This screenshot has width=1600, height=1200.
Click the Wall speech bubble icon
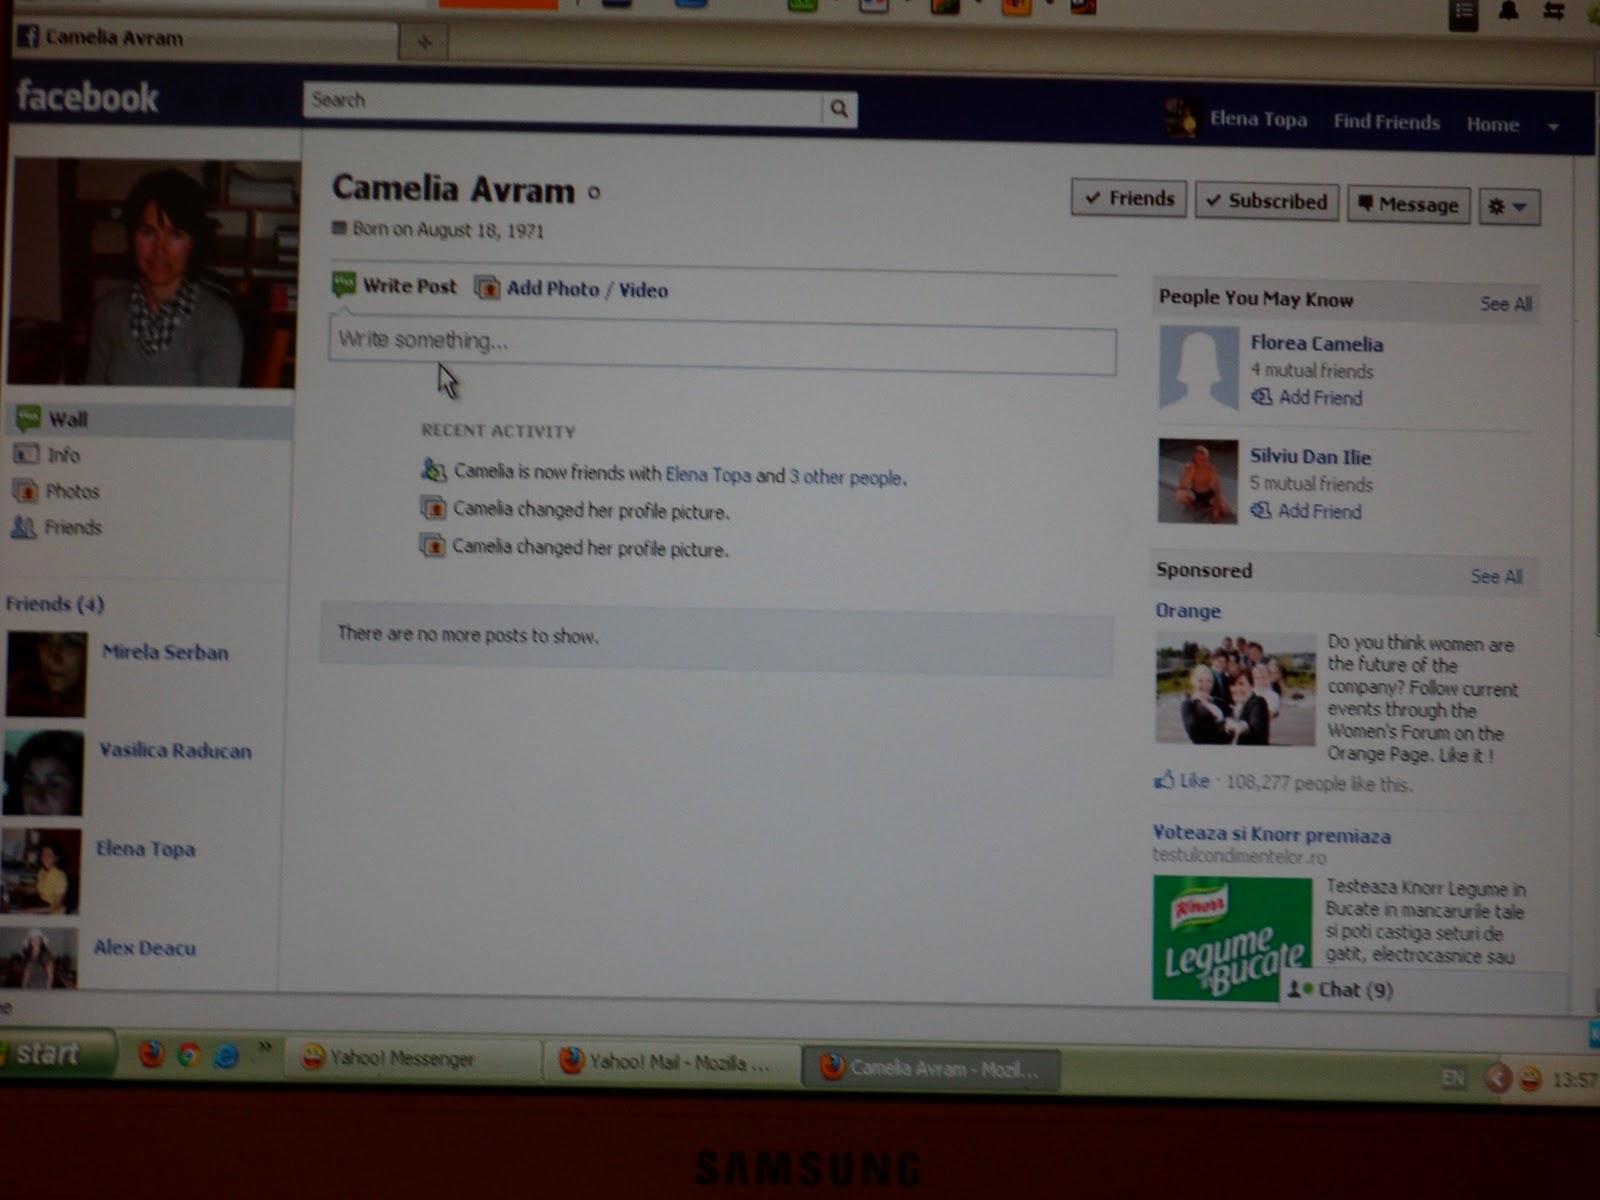click(x=28, y=418)
